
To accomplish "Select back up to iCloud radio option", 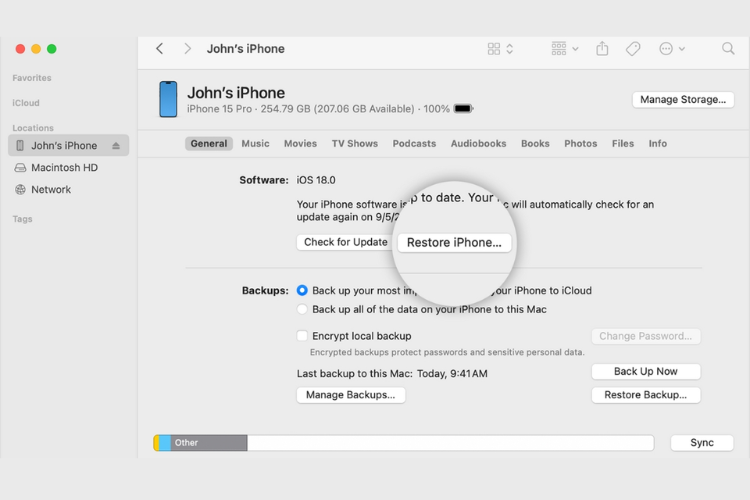I will click(x=302, y=290).
